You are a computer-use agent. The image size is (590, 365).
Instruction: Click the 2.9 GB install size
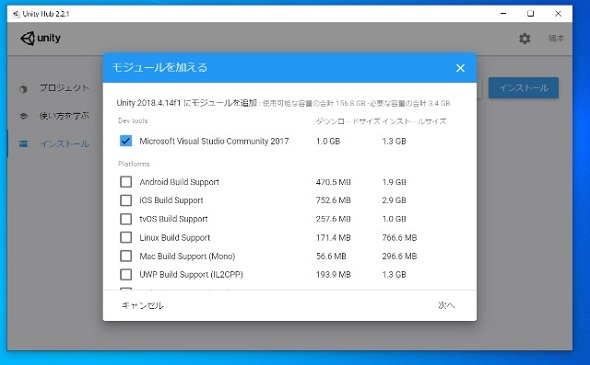coord(394,200)
